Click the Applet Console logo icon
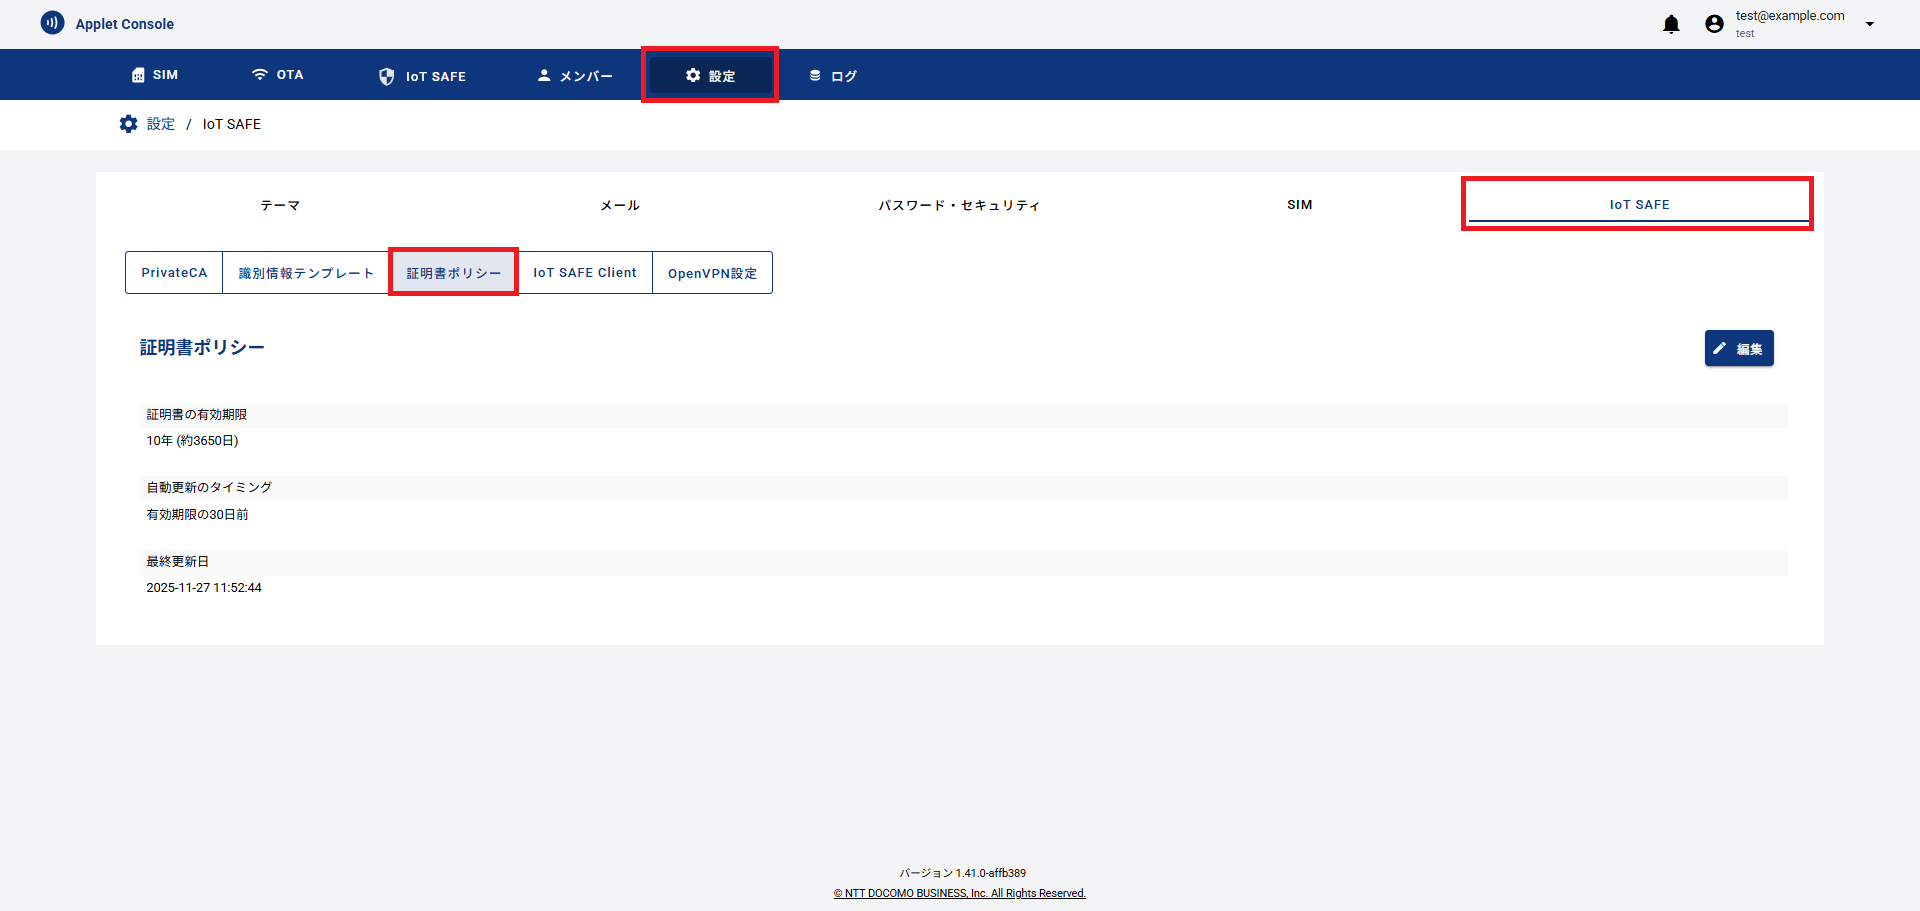The width and height of the screenshot is (1920, 911). coord(52,22)
